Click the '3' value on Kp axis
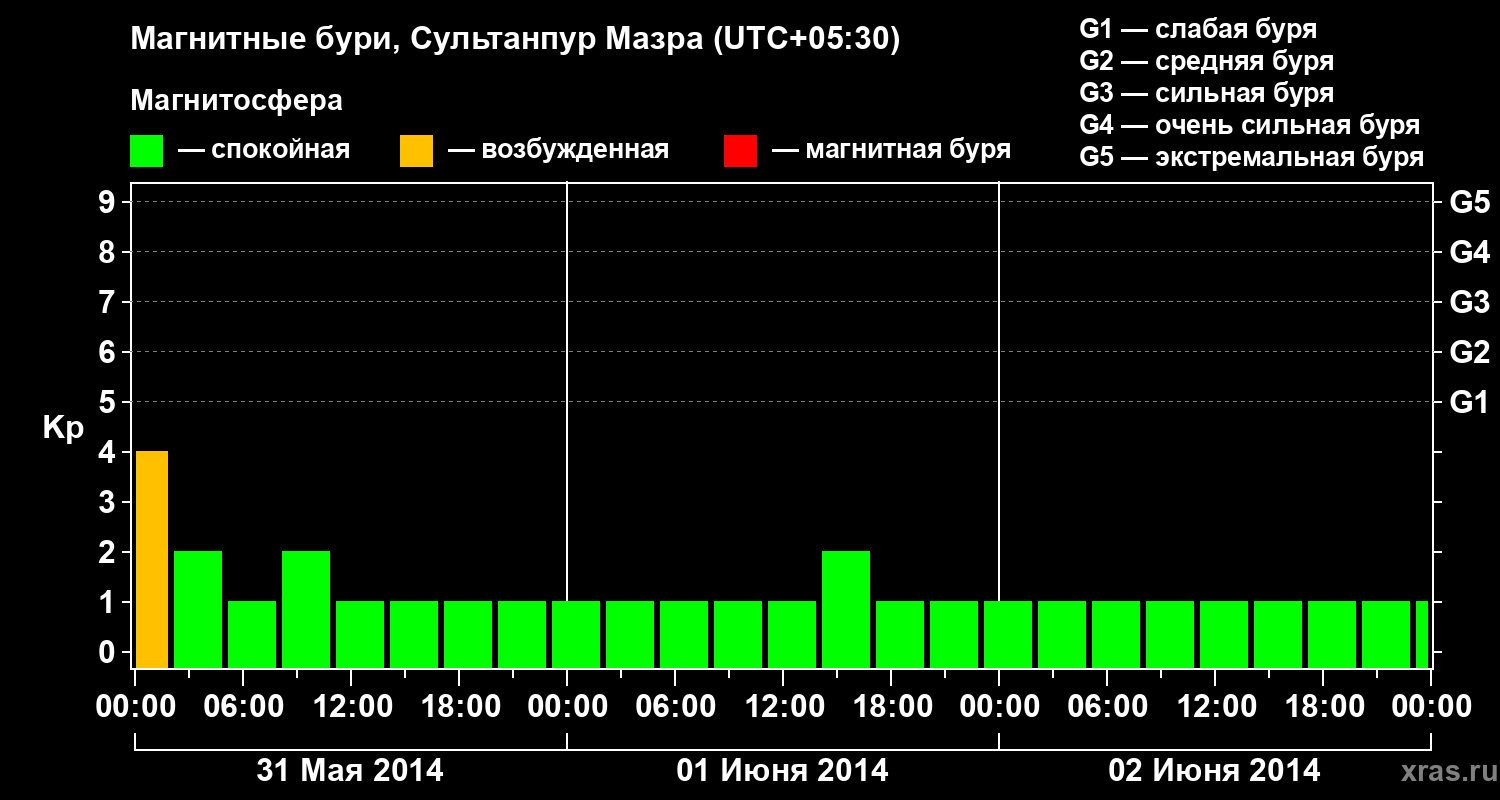The width and height of the screenshot is (1500, 800). pyautogui.click(x=109, y=502)
